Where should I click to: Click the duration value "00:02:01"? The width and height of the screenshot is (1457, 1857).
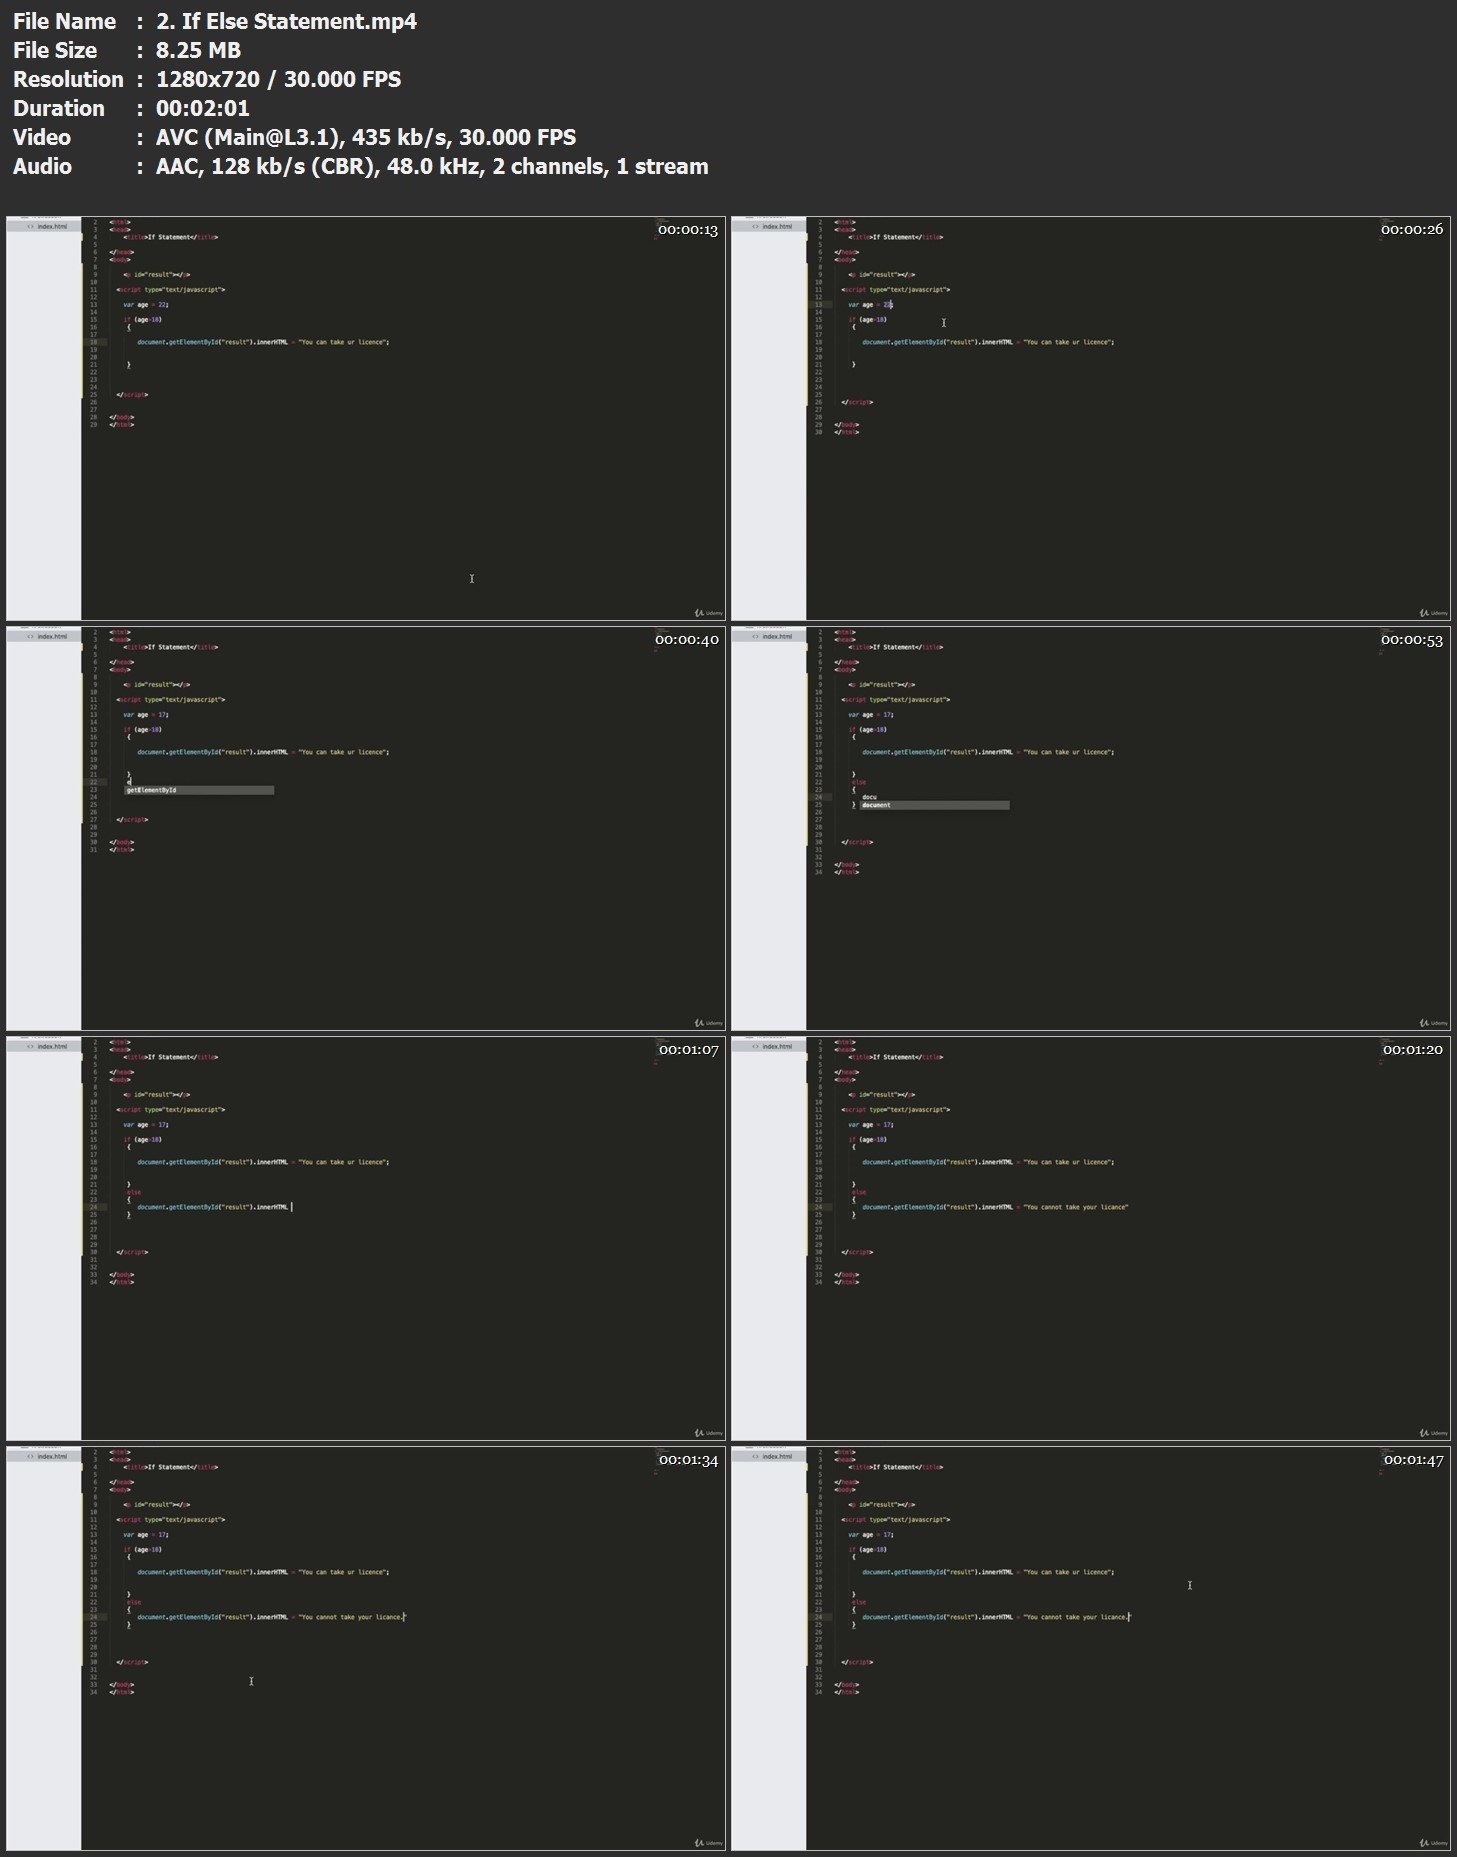coord(202,108)
